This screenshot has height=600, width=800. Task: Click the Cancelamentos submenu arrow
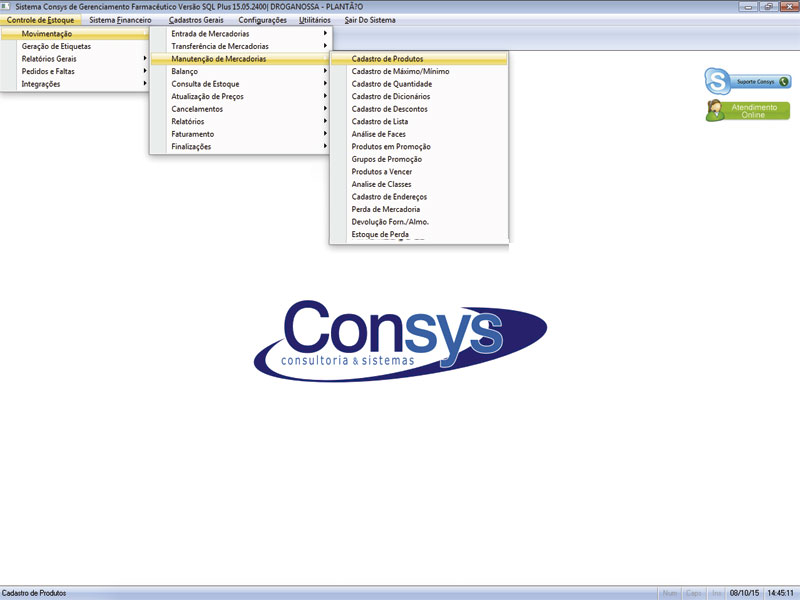325,108
